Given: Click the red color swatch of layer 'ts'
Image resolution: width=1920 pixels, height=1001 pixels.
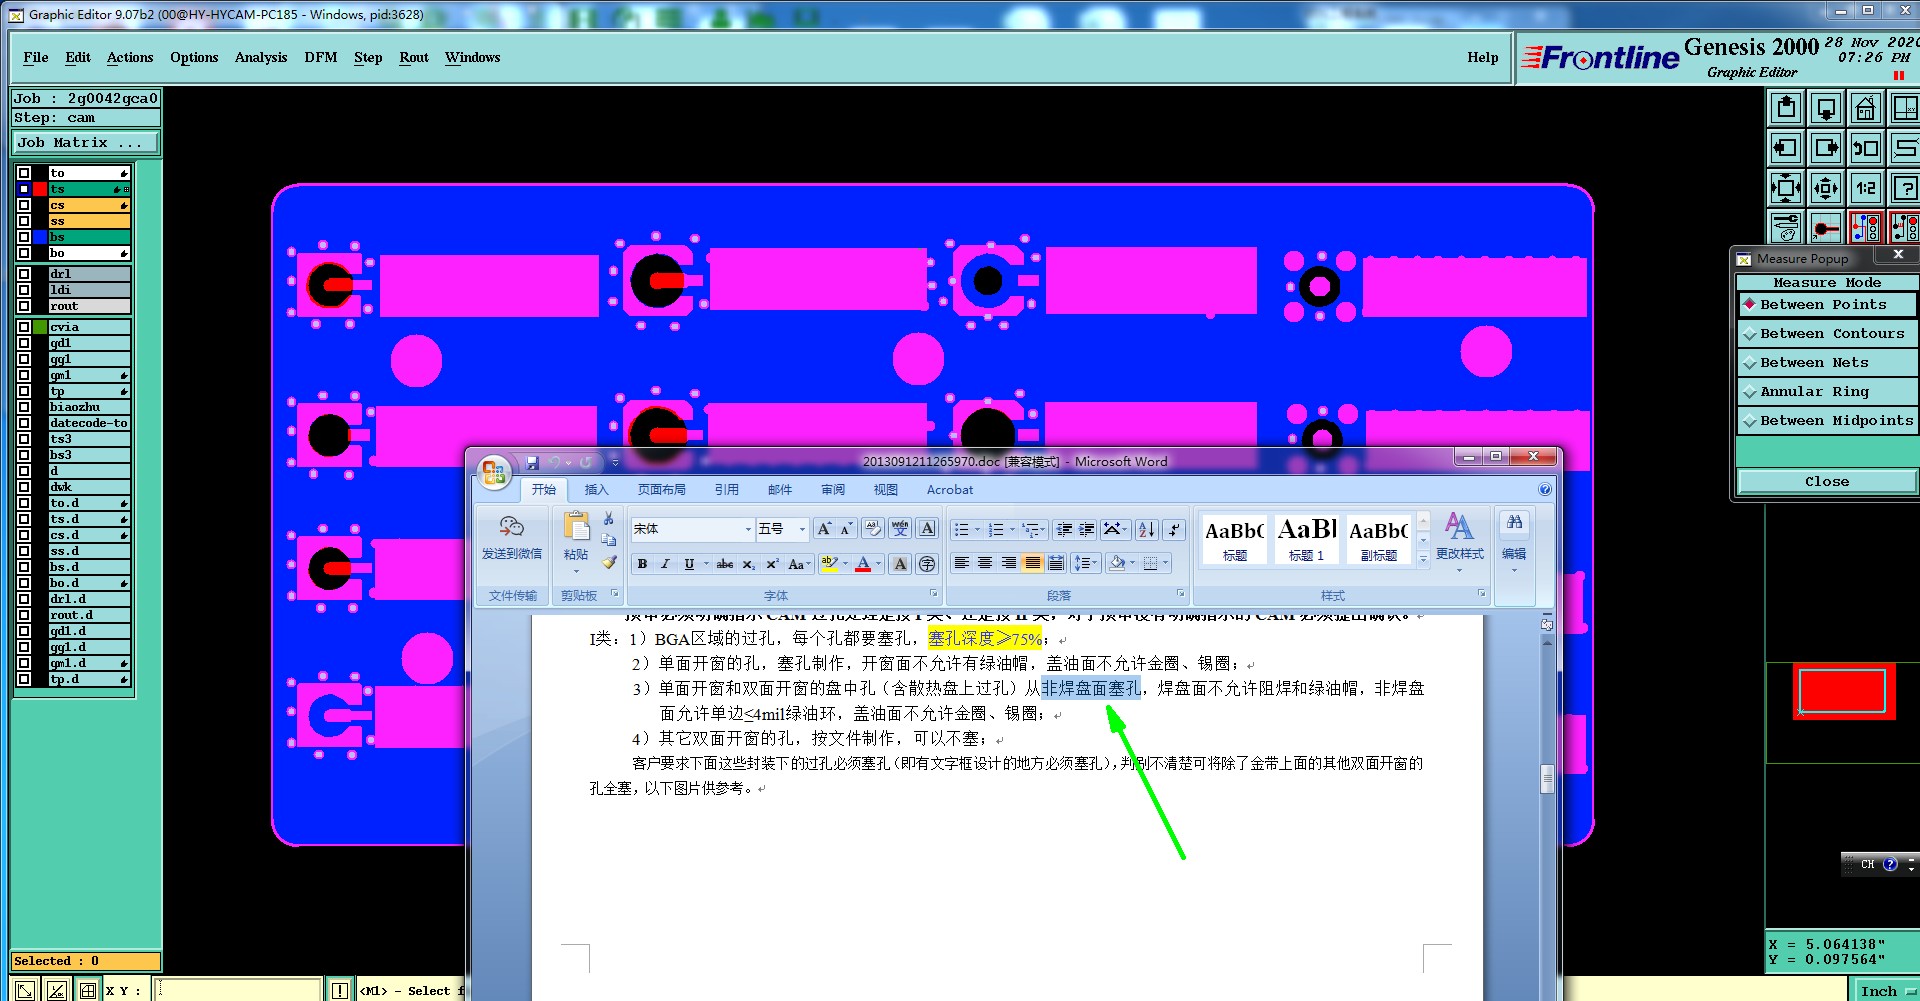Looking at the screenshot, I should click(x=40, y=189).
